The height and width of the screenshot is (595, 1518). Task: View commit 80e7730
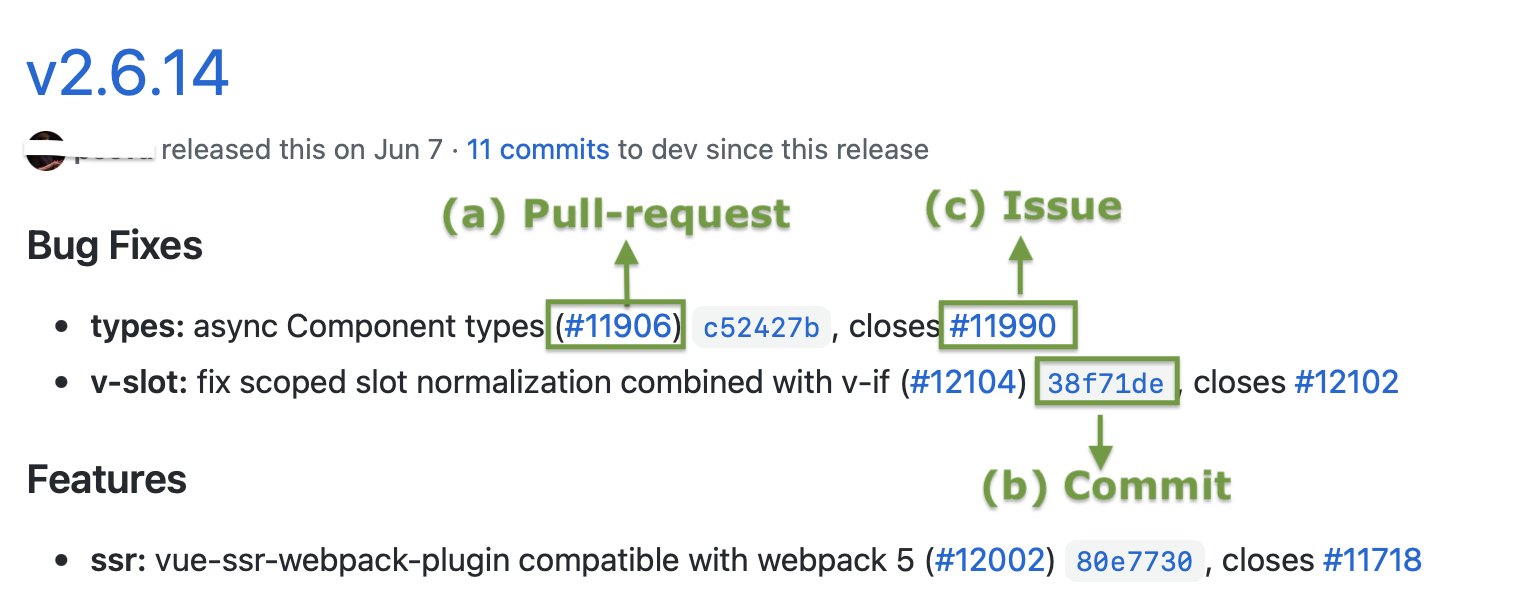pyautogui.click(x=1135, y=561)
